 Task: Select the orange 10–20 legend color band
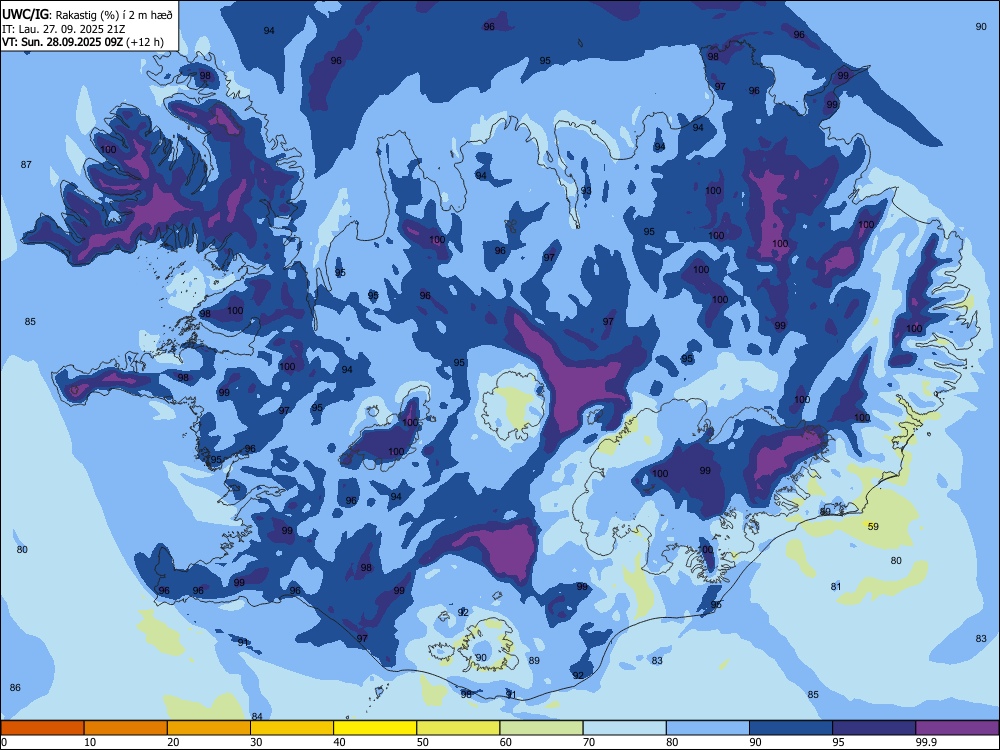(x=126, y=728)
